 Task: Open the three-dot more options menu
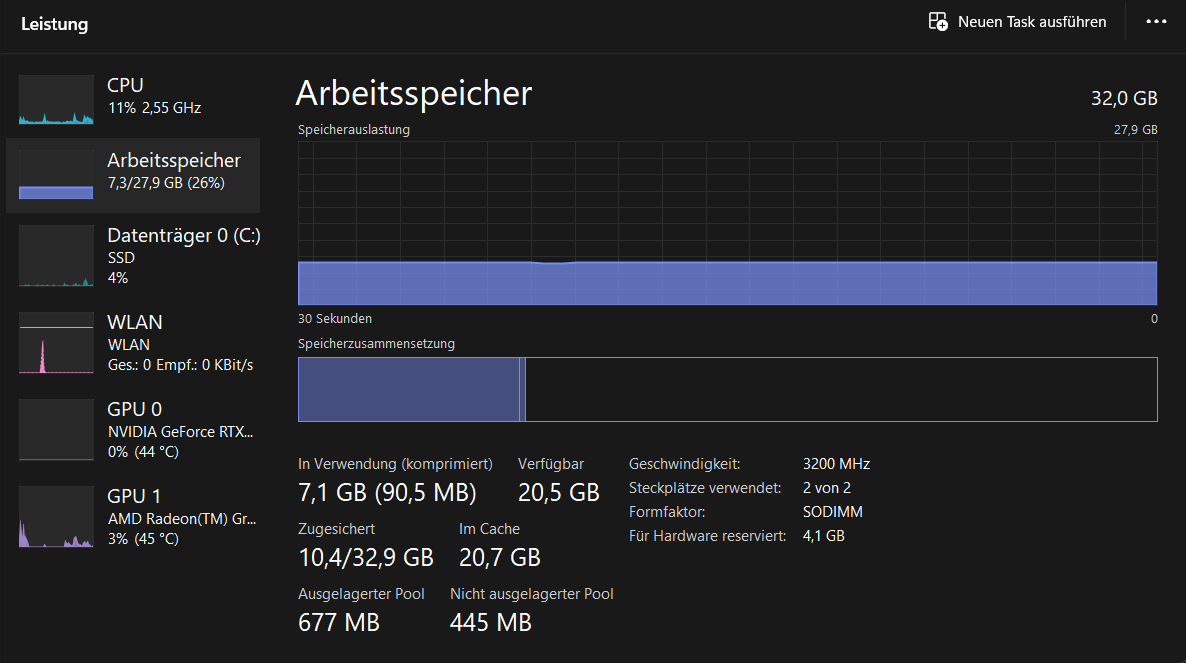[1156, 22]
